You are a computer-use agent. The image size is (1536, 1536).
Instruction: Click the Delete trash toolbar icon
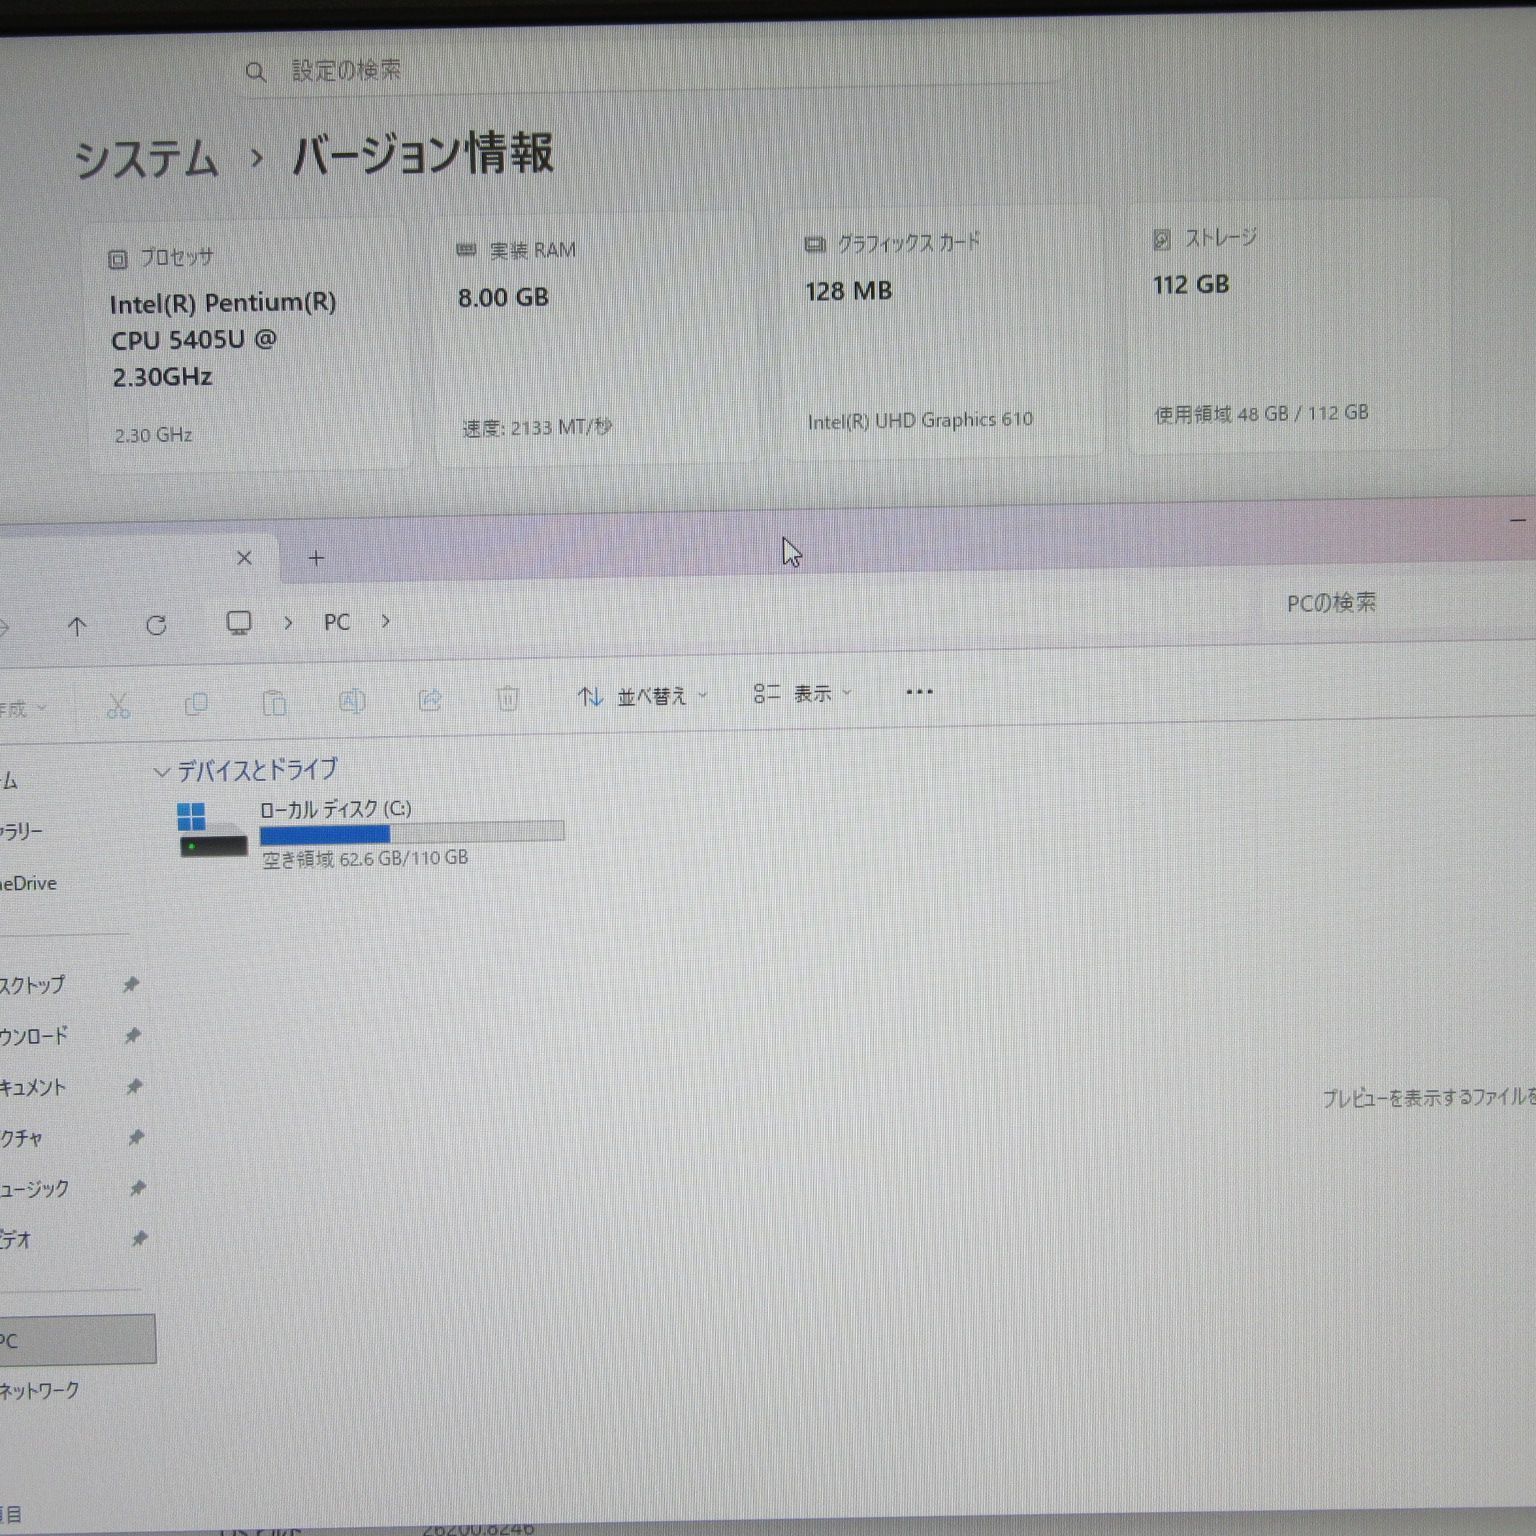(507, 698)
